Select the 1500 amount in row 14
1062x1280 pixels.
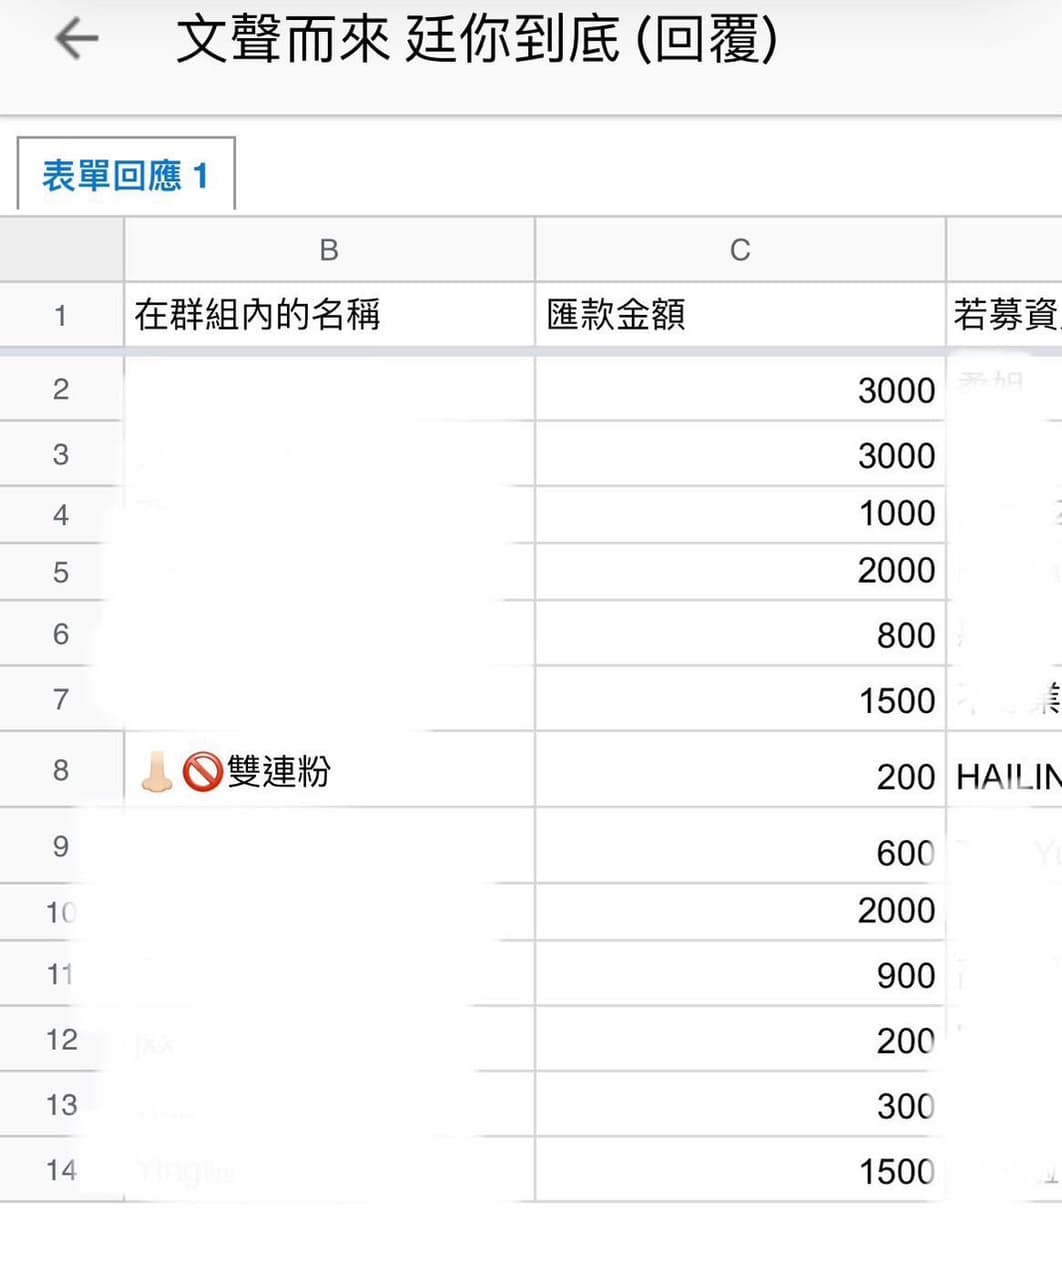point(740,1169)
